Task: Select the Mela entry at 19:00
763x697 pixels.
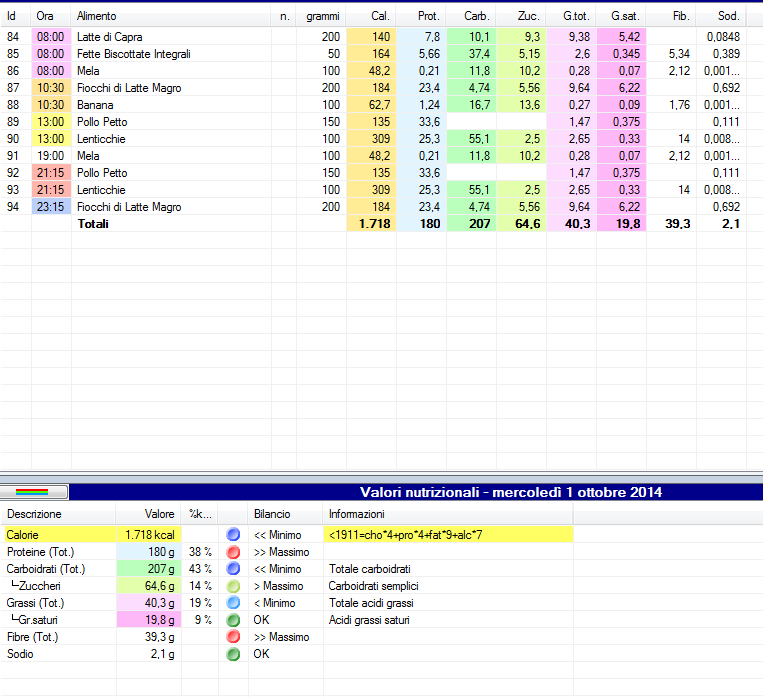Action: tap(88, 156)
